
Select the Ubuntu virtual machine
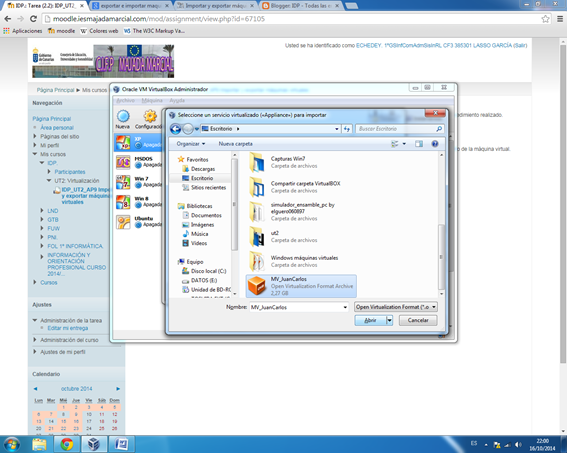[x=139, y=222]
